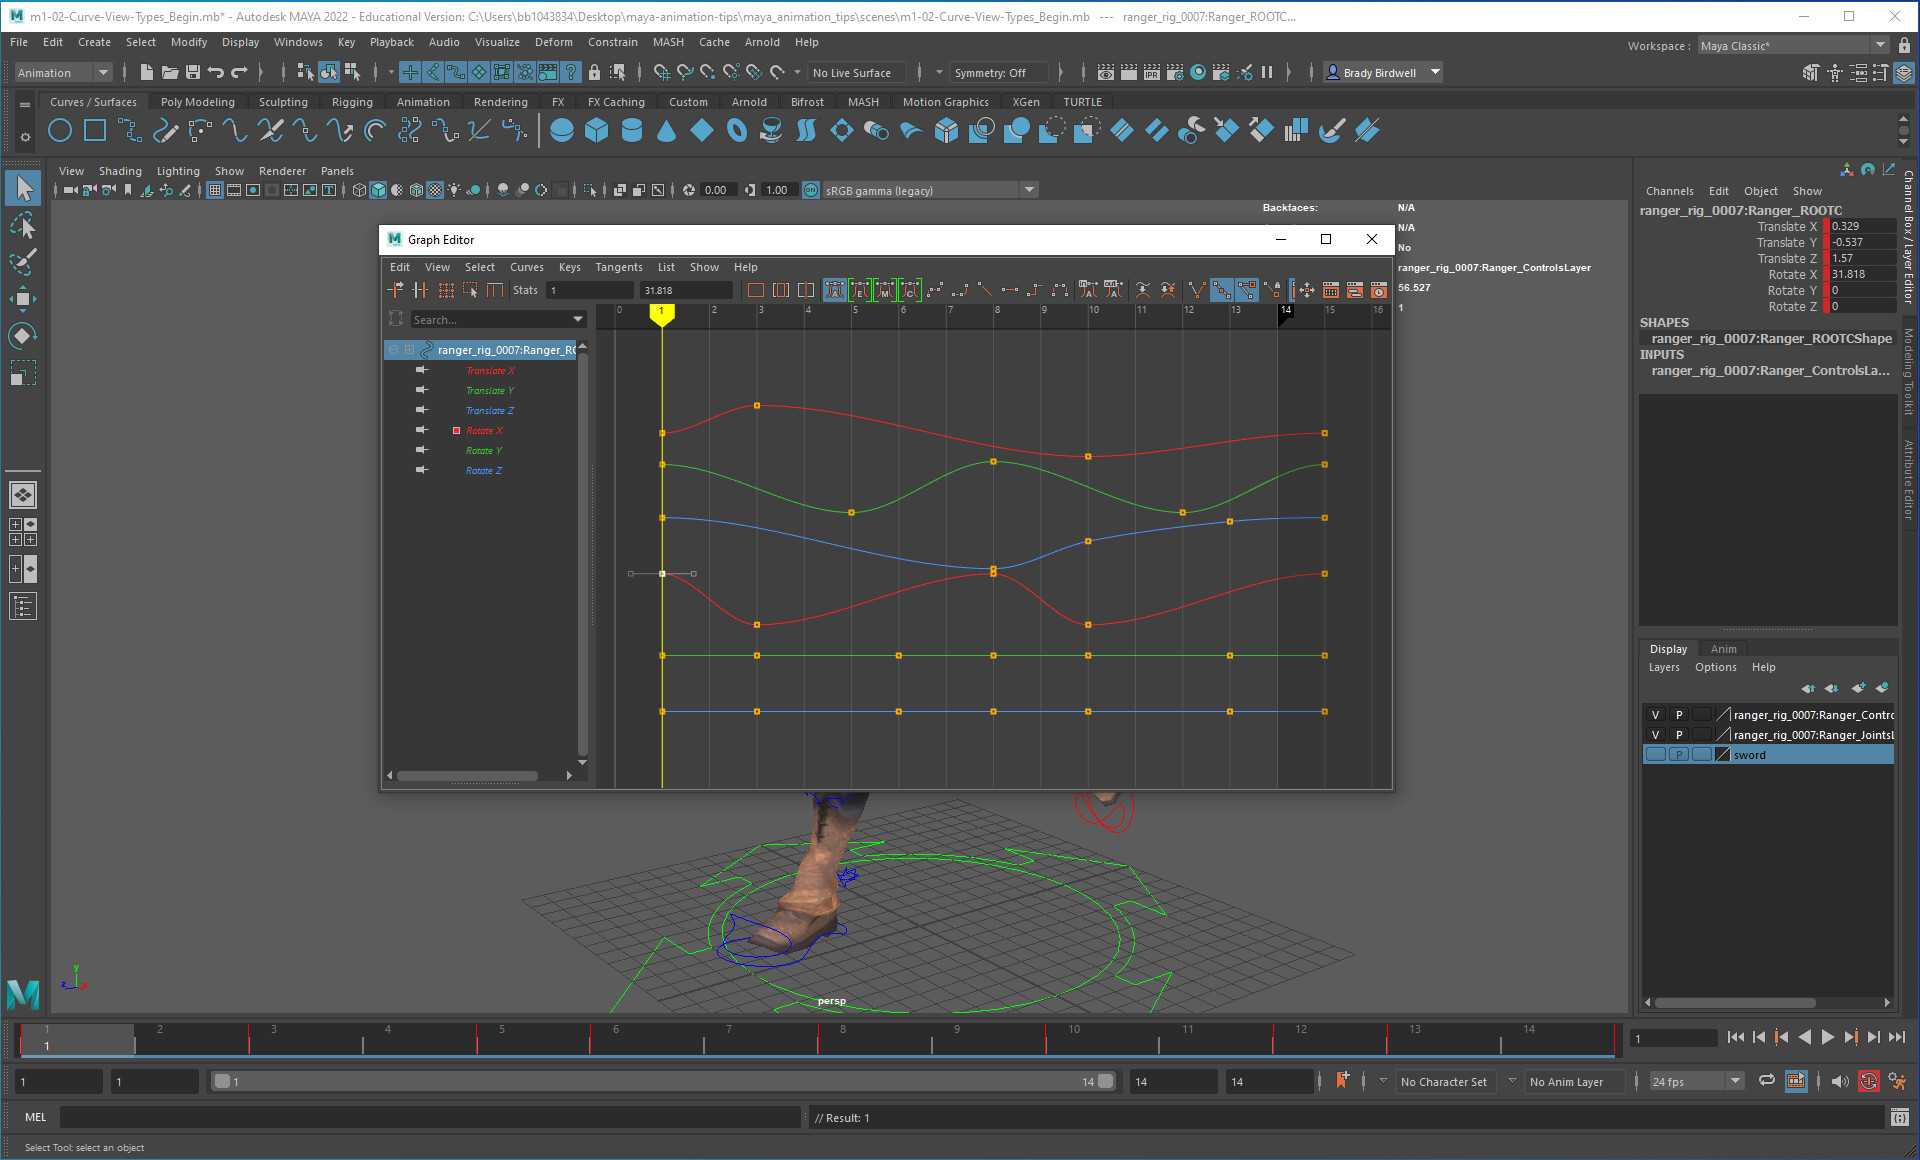Select Rotate X curve in outliner
Viewport: 1920px width, 1160px height.
pyautogui.click(x=484, y=431)
